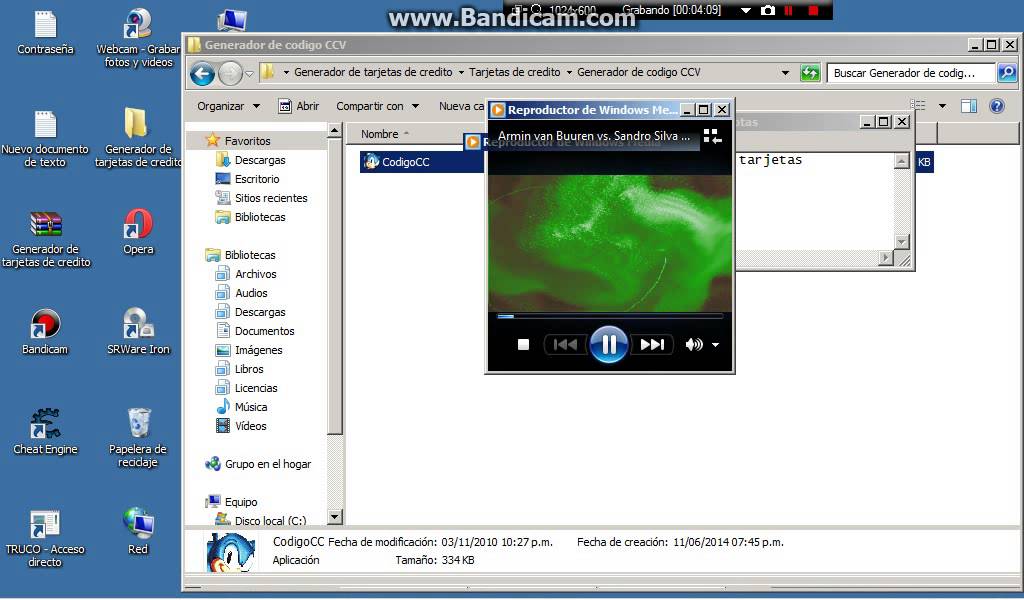
Task: Open Explorer help icon
Action: click(997, 106)
